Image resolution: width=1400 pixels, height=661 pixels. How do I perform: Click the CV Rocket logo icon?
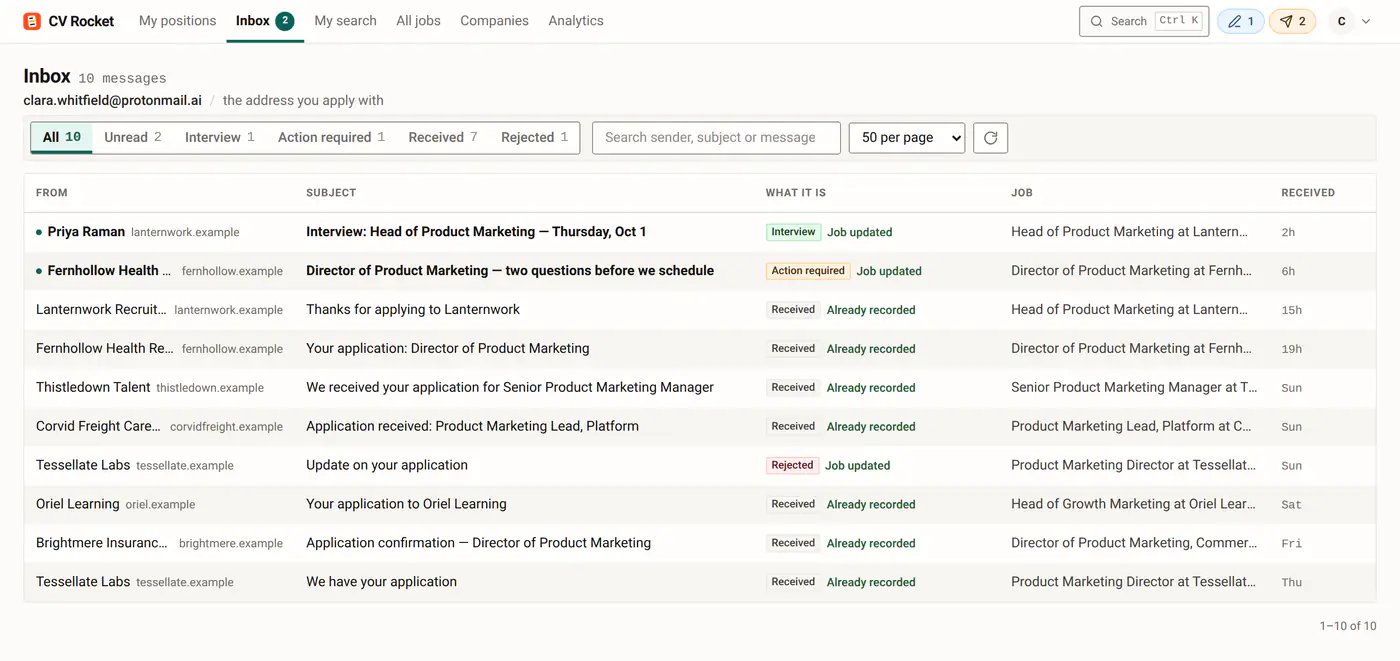[32, 21]
